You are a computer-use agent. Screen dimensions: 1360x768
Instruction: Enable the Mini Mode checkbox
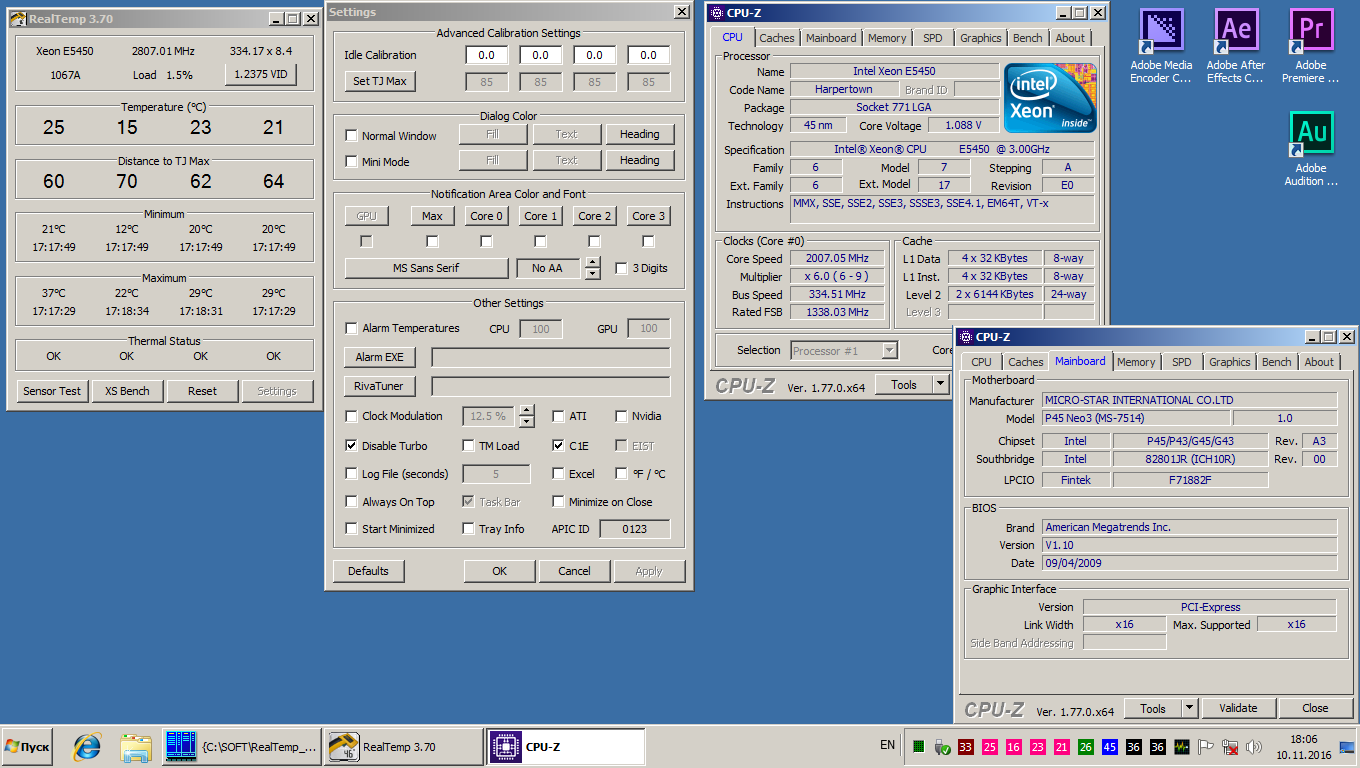tap(352, 162)
